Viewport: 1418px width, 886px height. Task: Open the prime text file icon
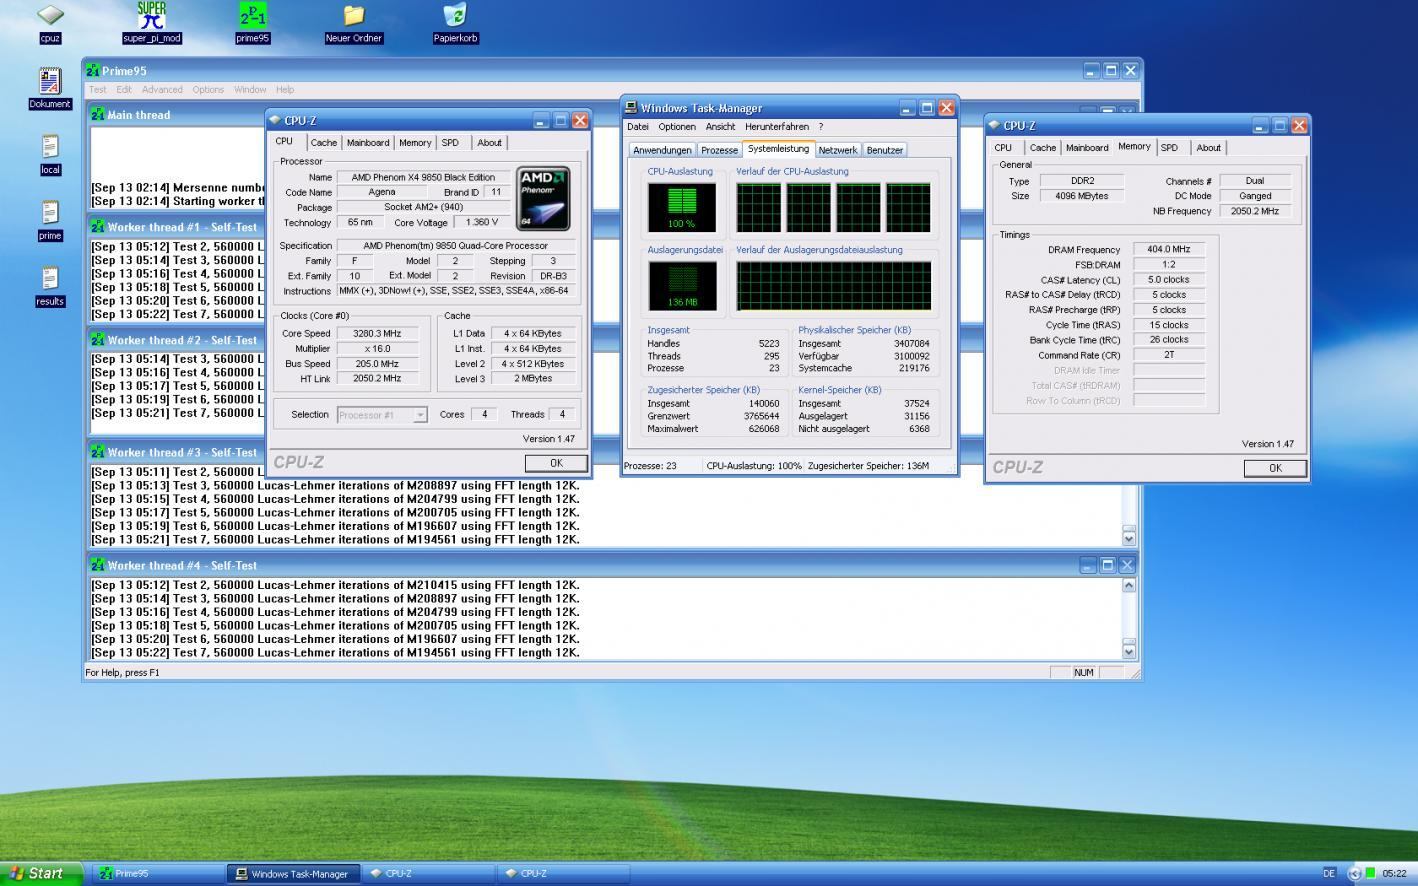[x=50, y=212]
